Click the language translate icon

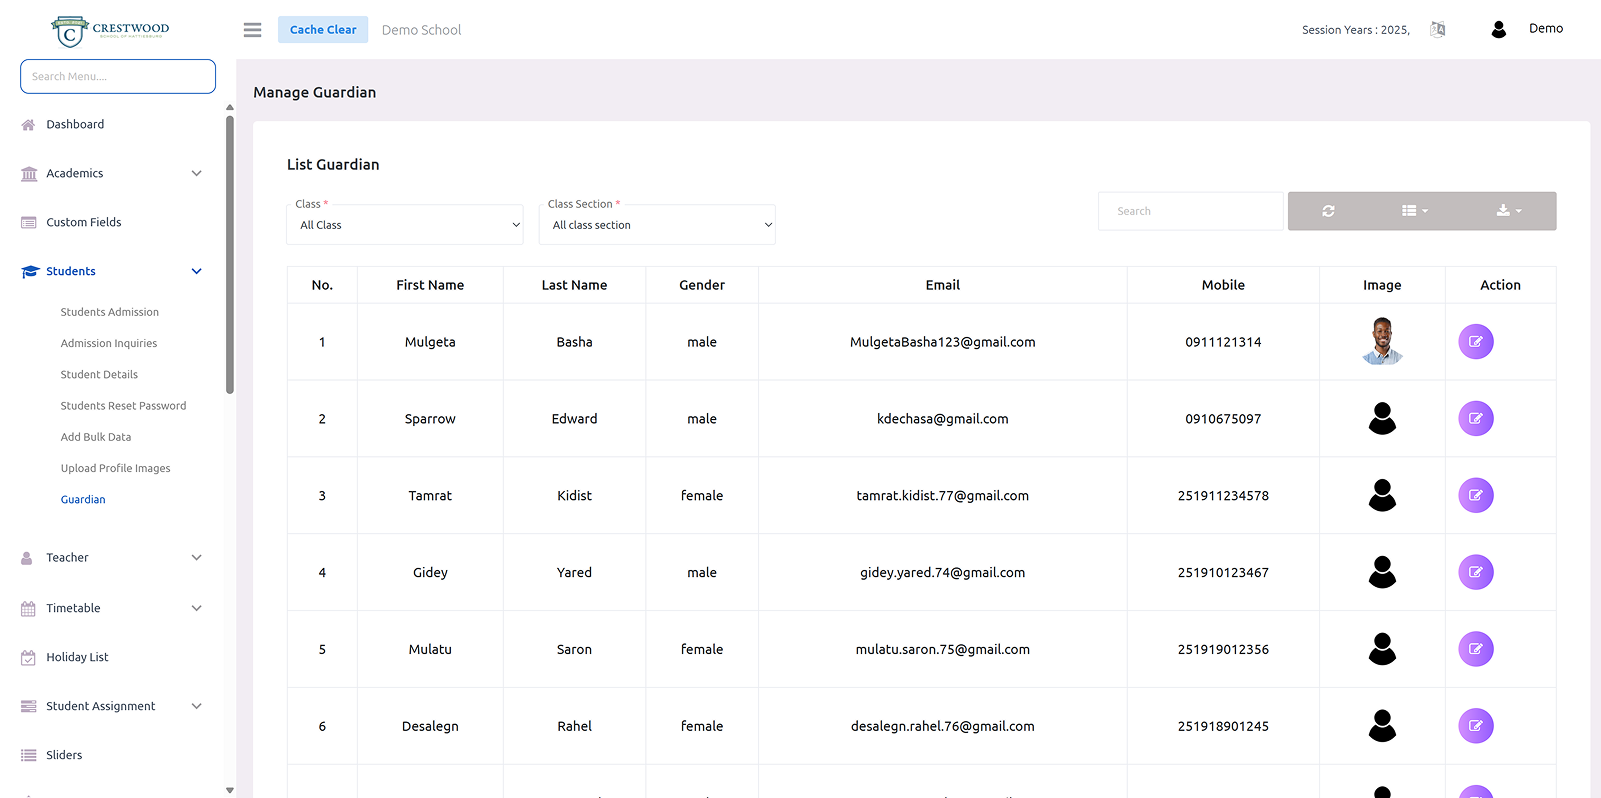coord(1437,30)
